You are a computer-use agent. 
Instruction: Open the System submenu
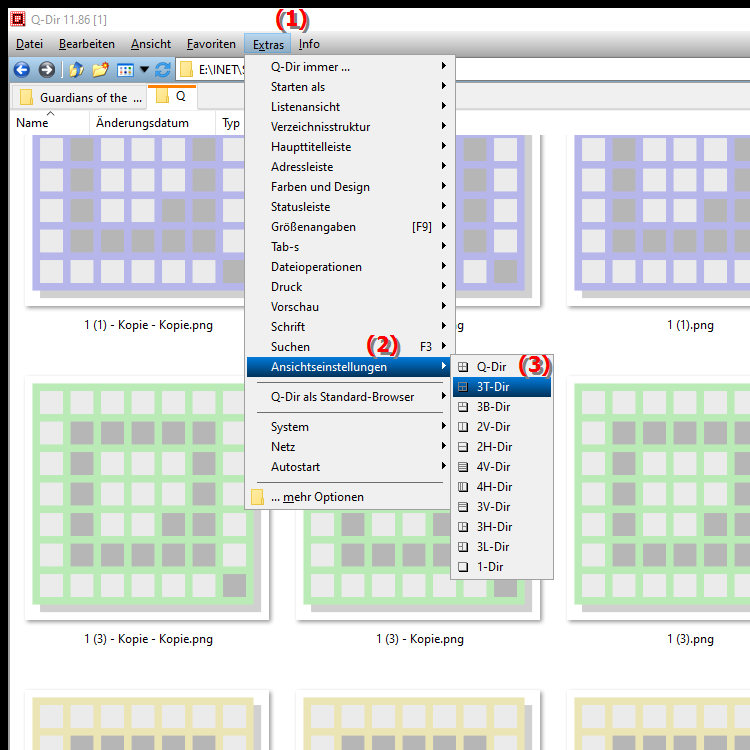349,427
